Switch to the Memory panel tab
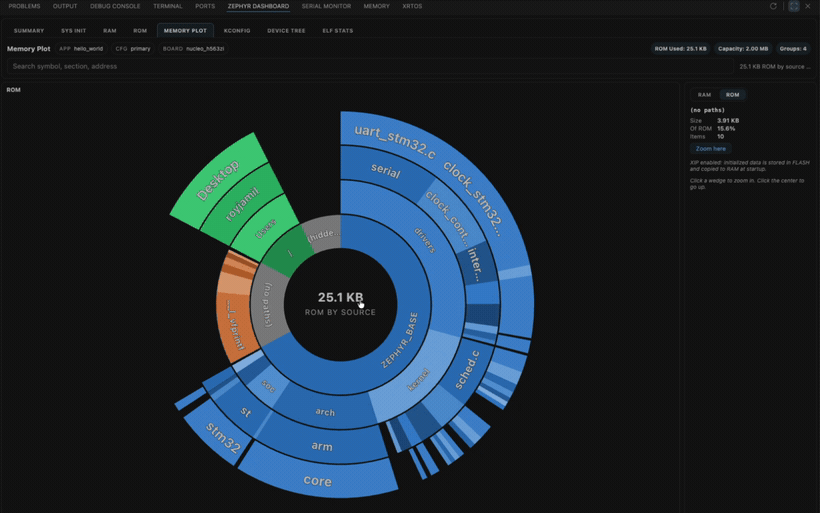 [377, 6]
